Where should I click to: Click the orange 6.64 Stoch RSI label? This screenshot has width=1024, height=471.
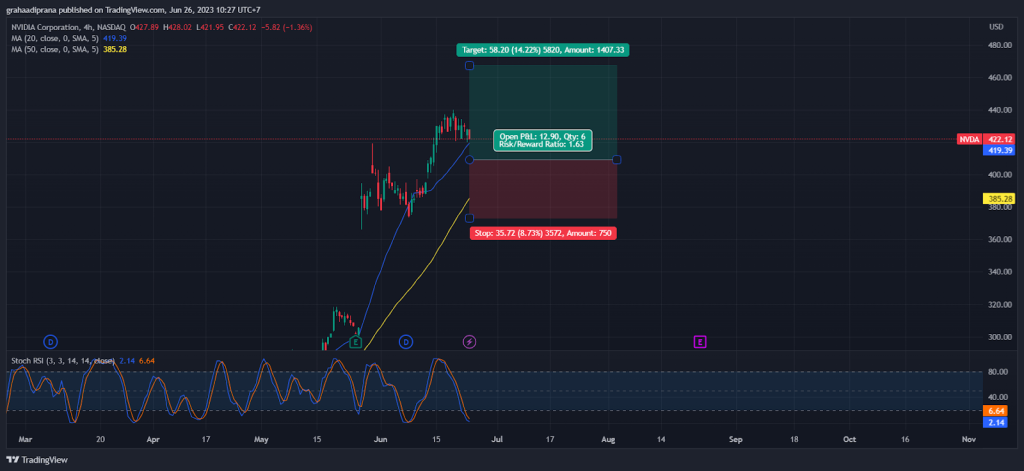click(x=996, y=411)
